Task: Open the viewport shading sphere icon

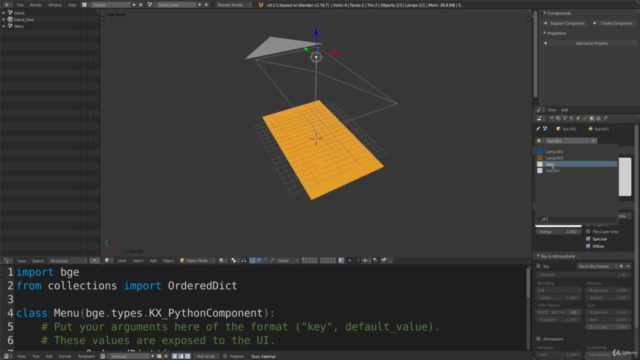Action: click(x=222, y=260)
